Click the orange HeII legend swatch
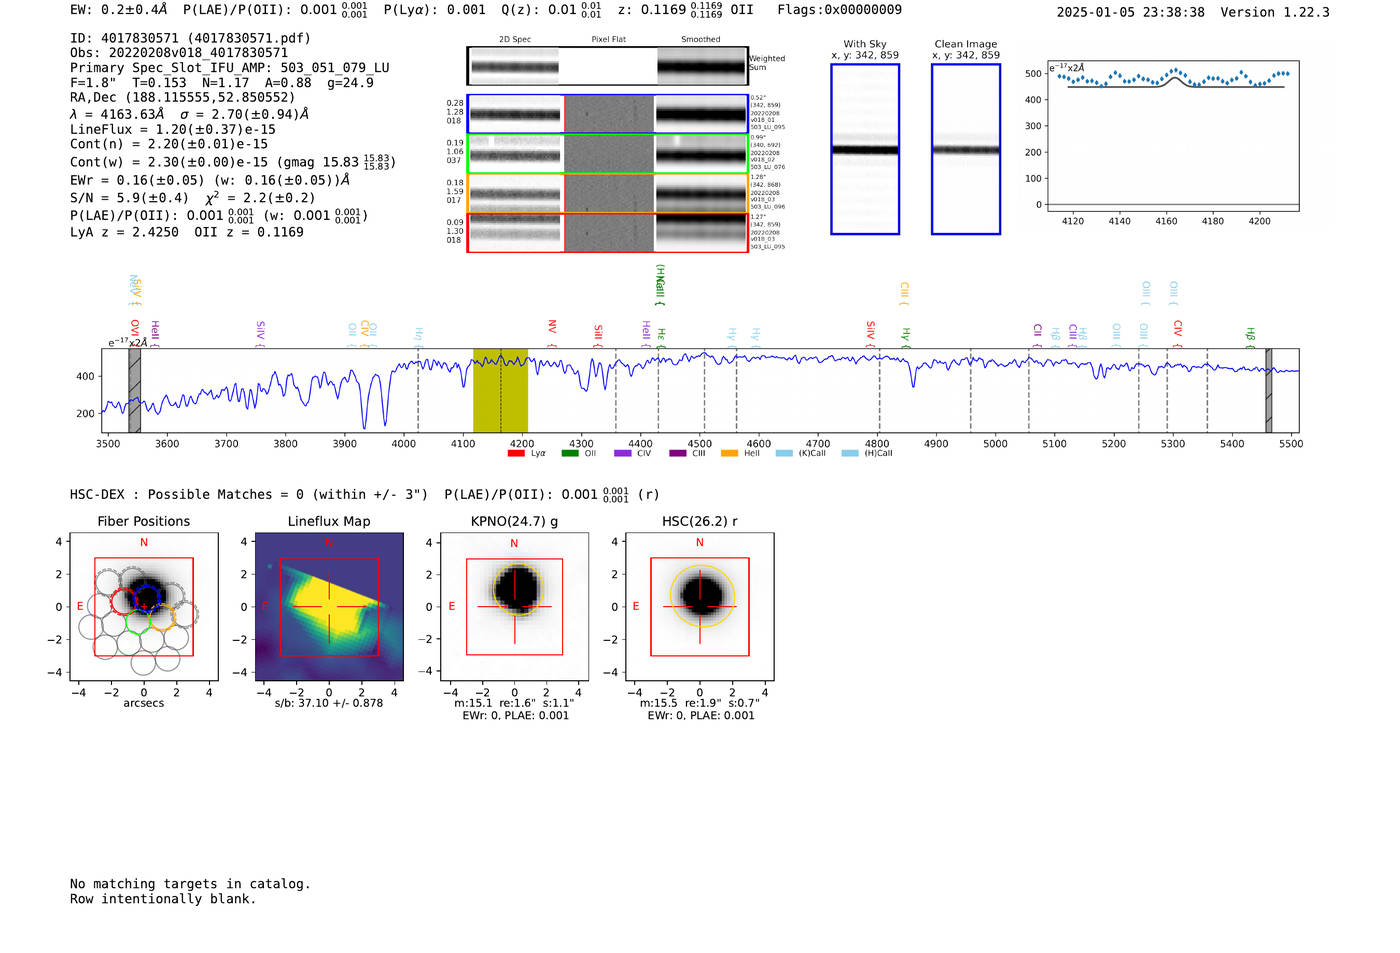1400x953 pixels. click(x=729, y=454)
